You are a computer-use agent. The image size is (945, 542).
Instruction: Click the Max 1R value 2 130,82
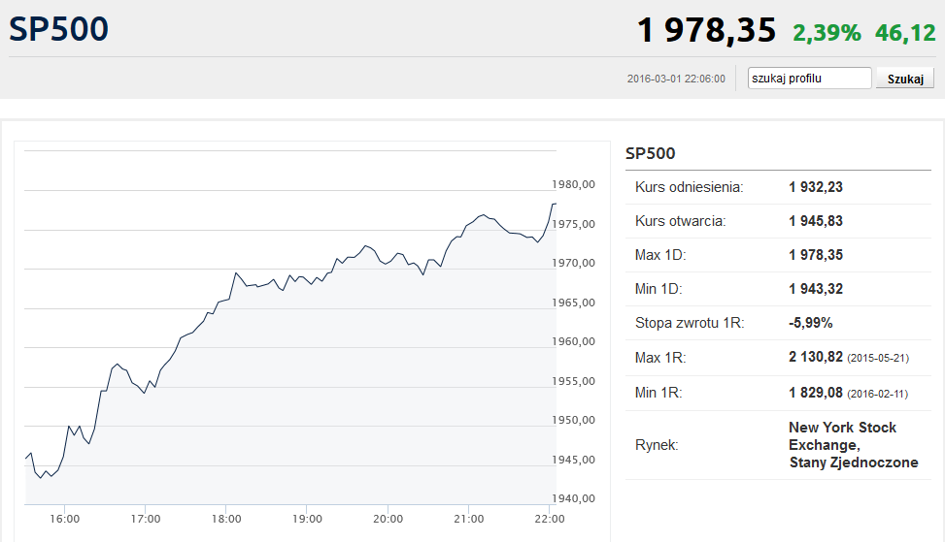[815, 357]
